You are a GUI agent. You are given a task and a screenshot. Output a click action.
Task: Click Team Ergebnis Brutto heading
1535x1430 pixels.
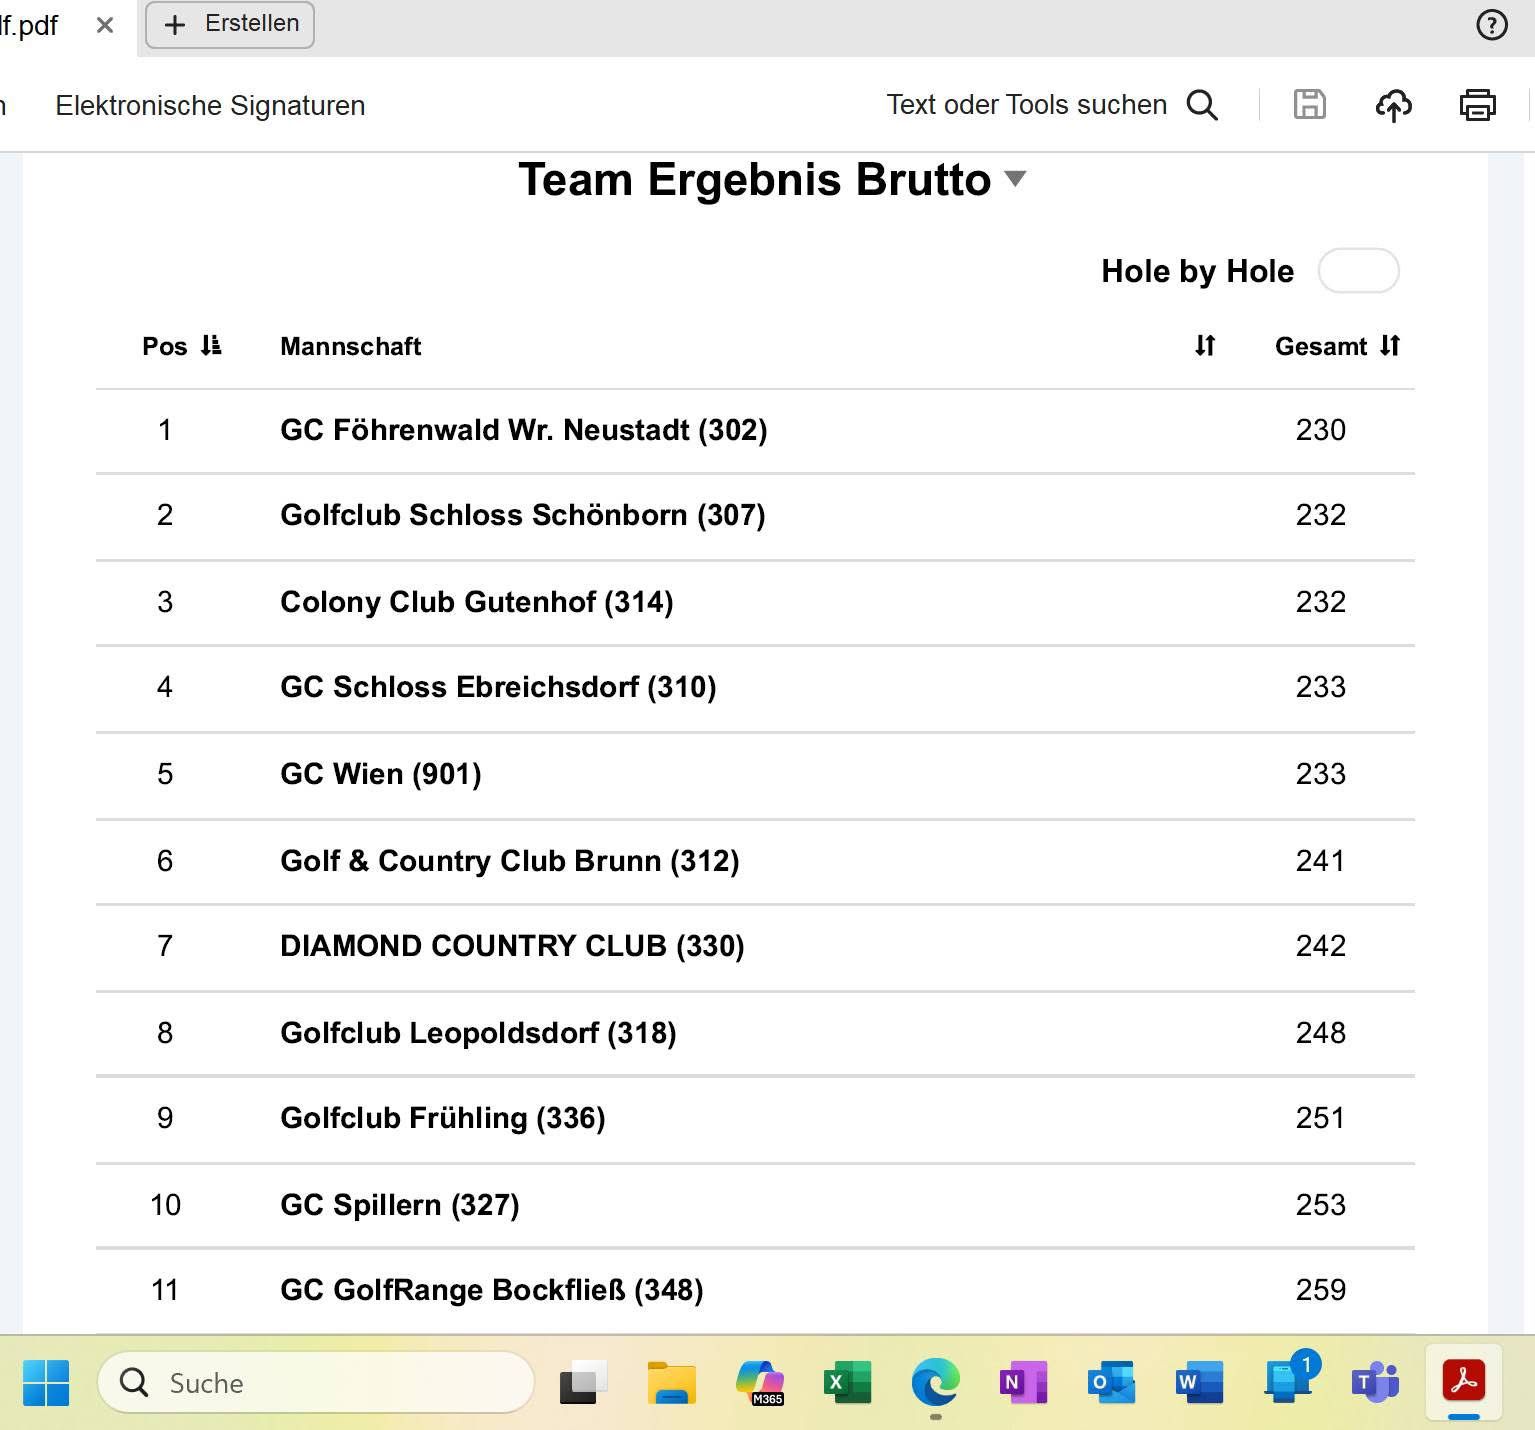pos(755,180)
